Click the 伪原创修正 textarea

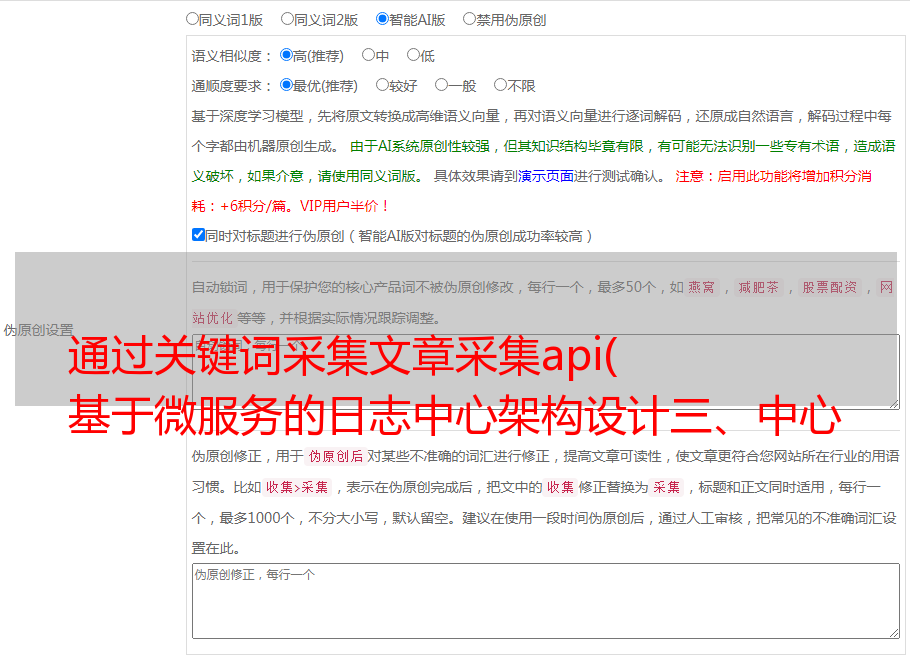click(x=546, y=601)
